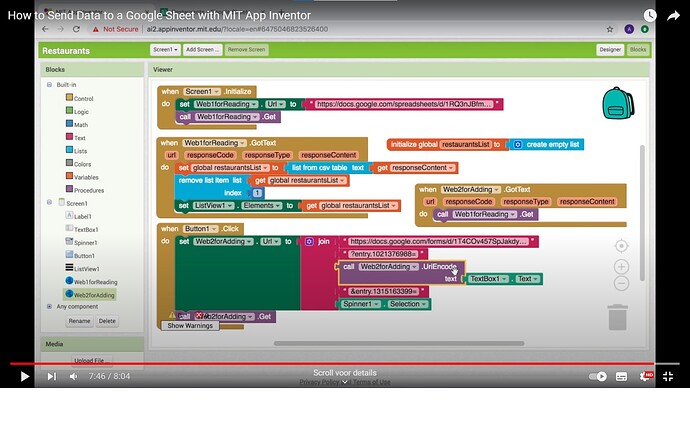Image resolution: width=690 pixels, height=423 pixels.
Task: Exit full screen mode
Action: pos(668,376)
